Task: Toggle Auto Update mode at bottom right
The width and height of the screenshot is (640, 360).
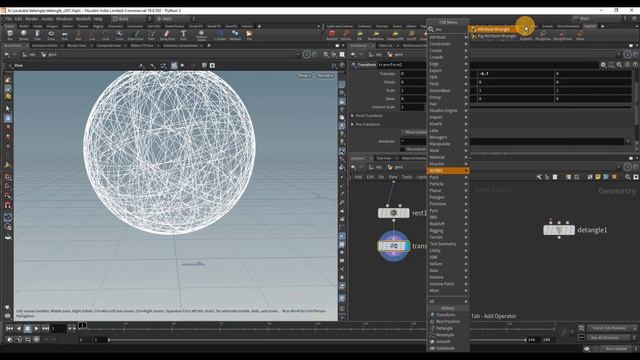Action: tap(616, 349)
